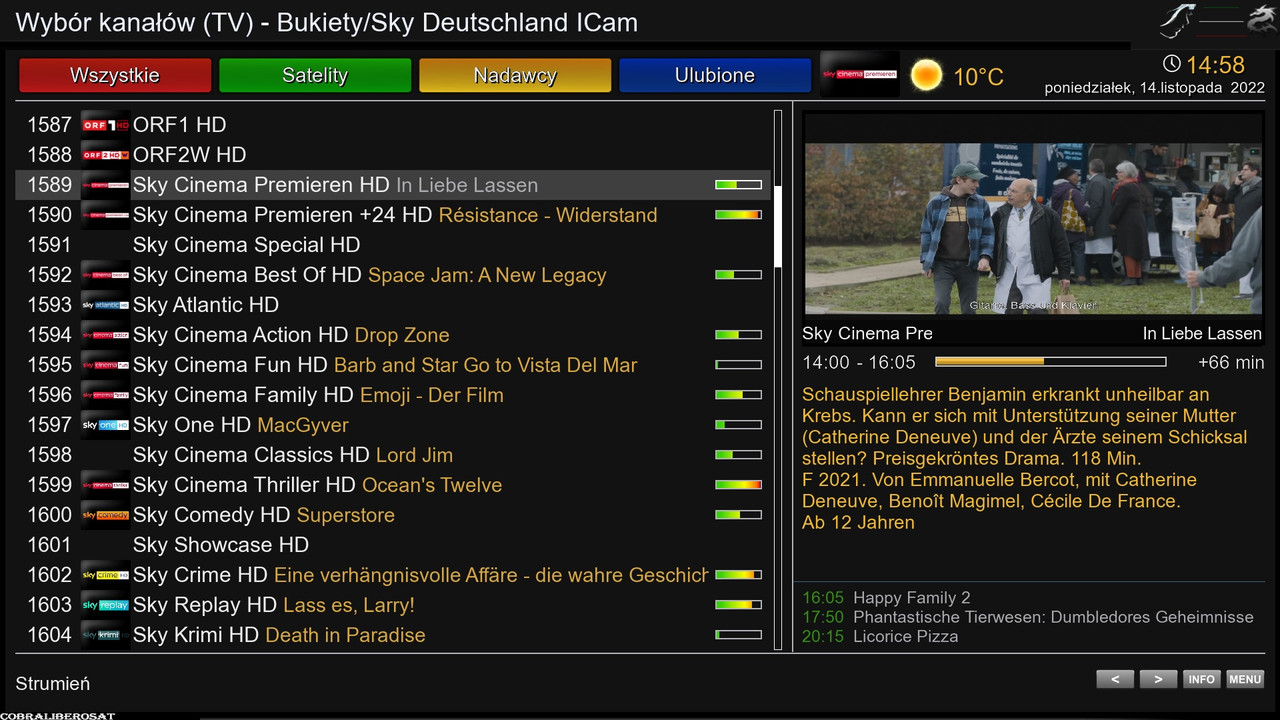The height and width of the screenshot is (720, 1280).
Task: Select Sky Cinema Classics HD Lord Jim
Action: coord(393,455)
